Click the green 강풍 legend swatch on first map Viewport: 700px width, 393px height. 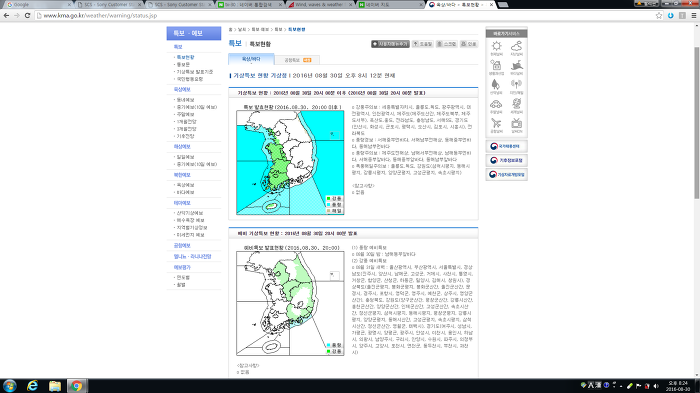[x=329, y=198]
